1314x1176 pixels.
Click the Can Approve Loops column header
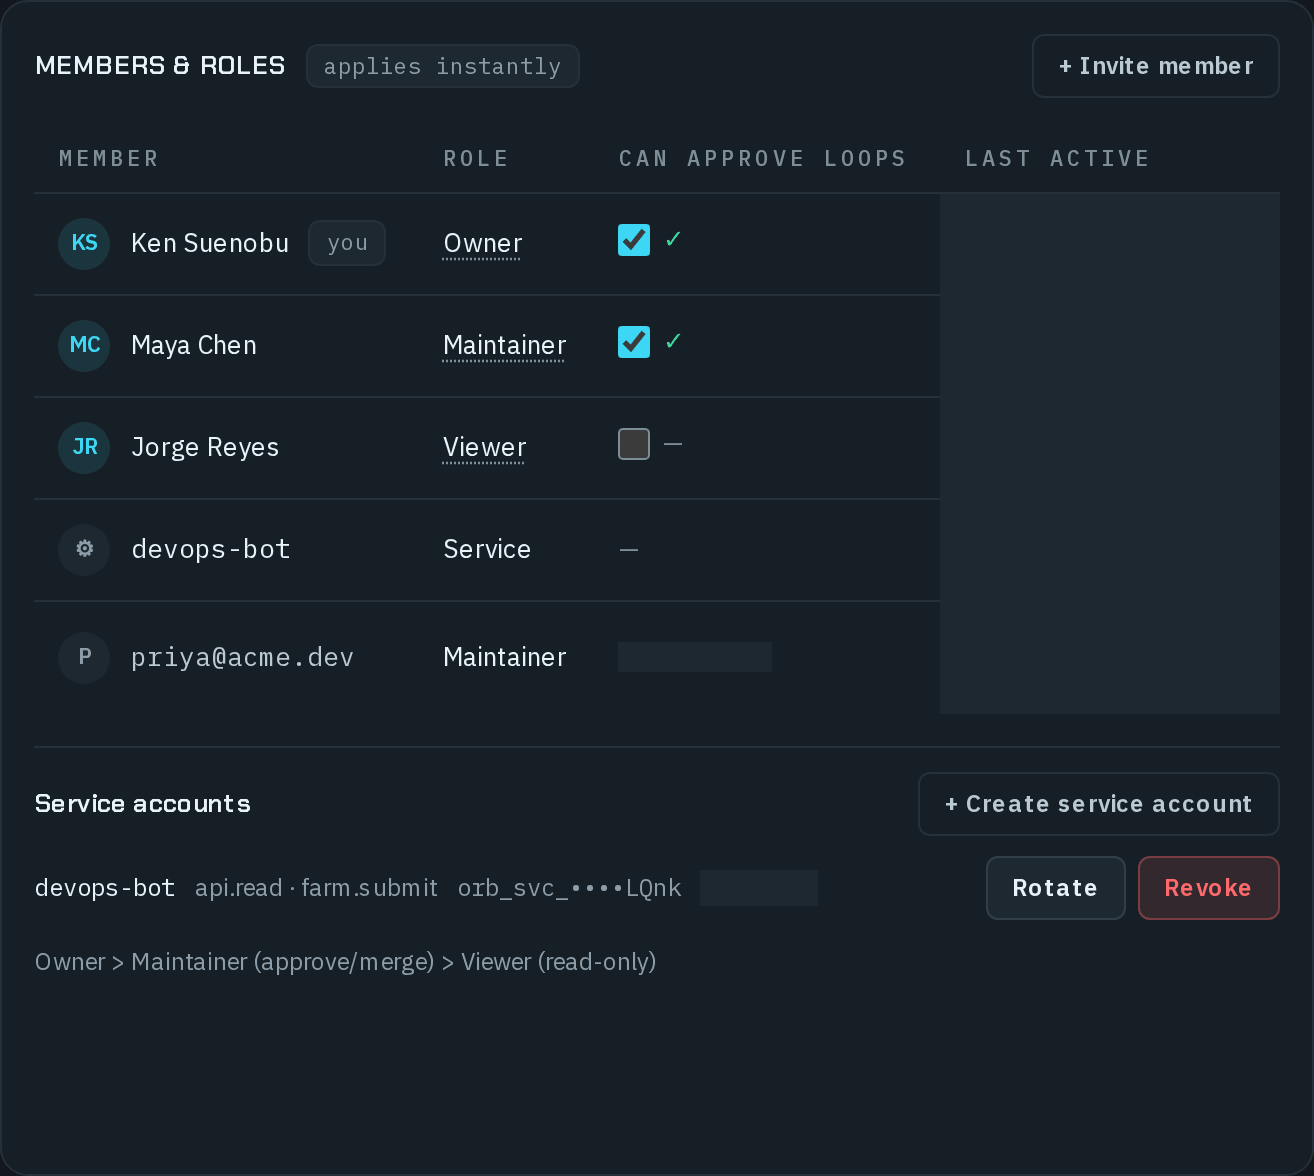tap(762, 158)
